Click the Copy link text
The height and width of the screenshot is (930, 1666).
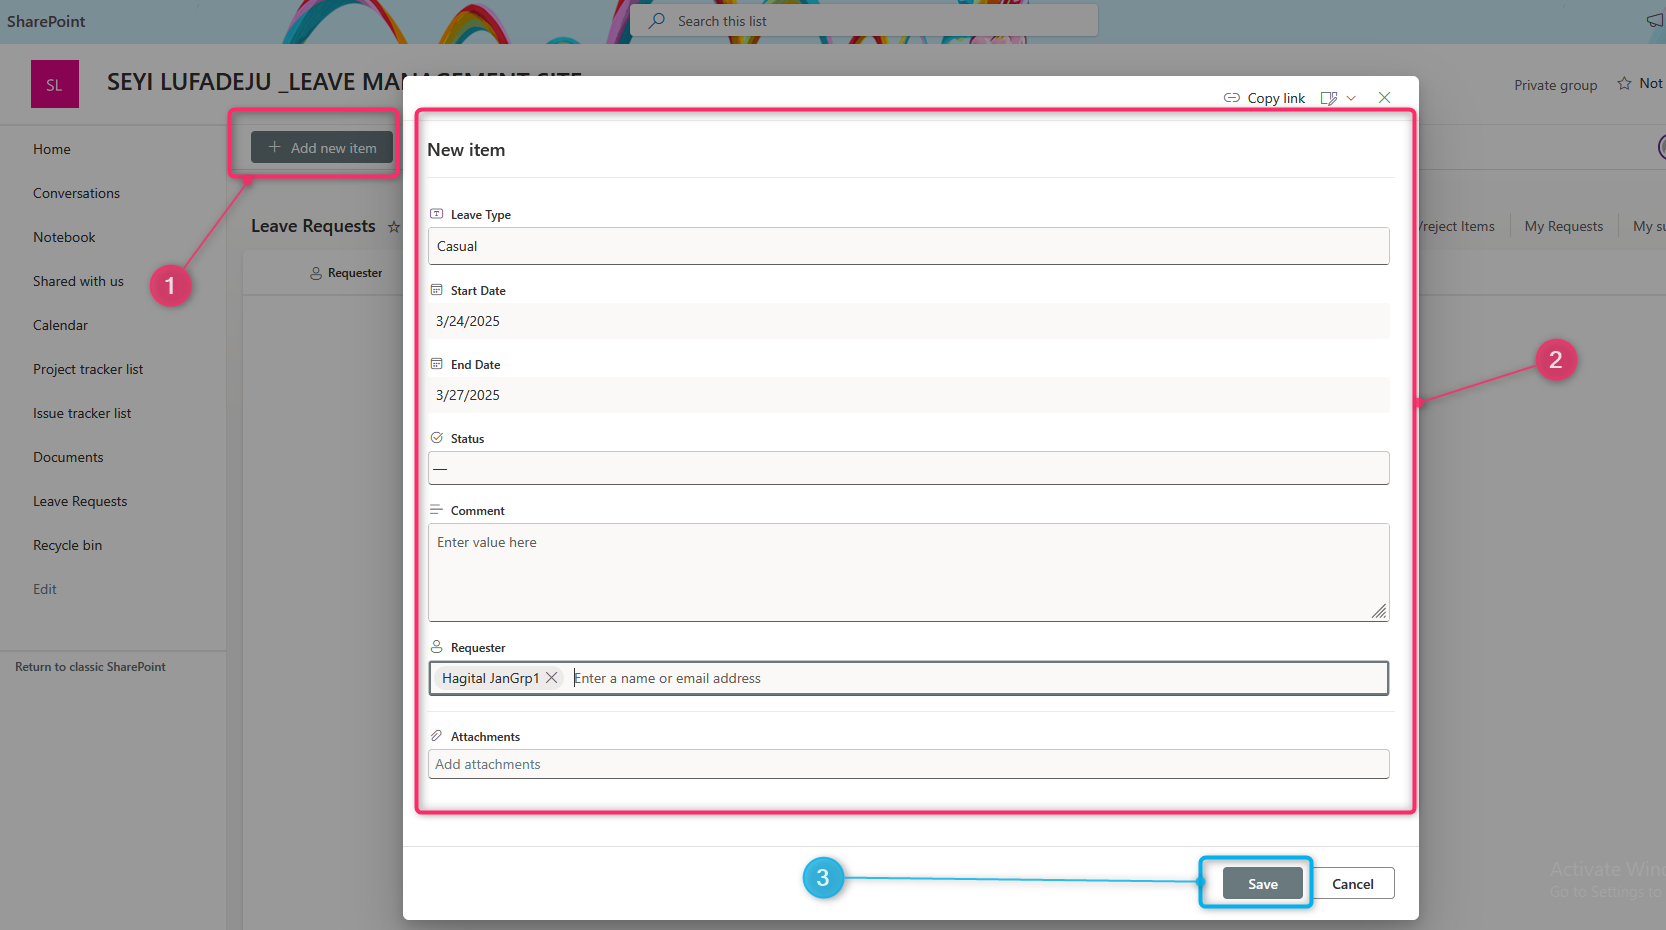(1276, 98)
